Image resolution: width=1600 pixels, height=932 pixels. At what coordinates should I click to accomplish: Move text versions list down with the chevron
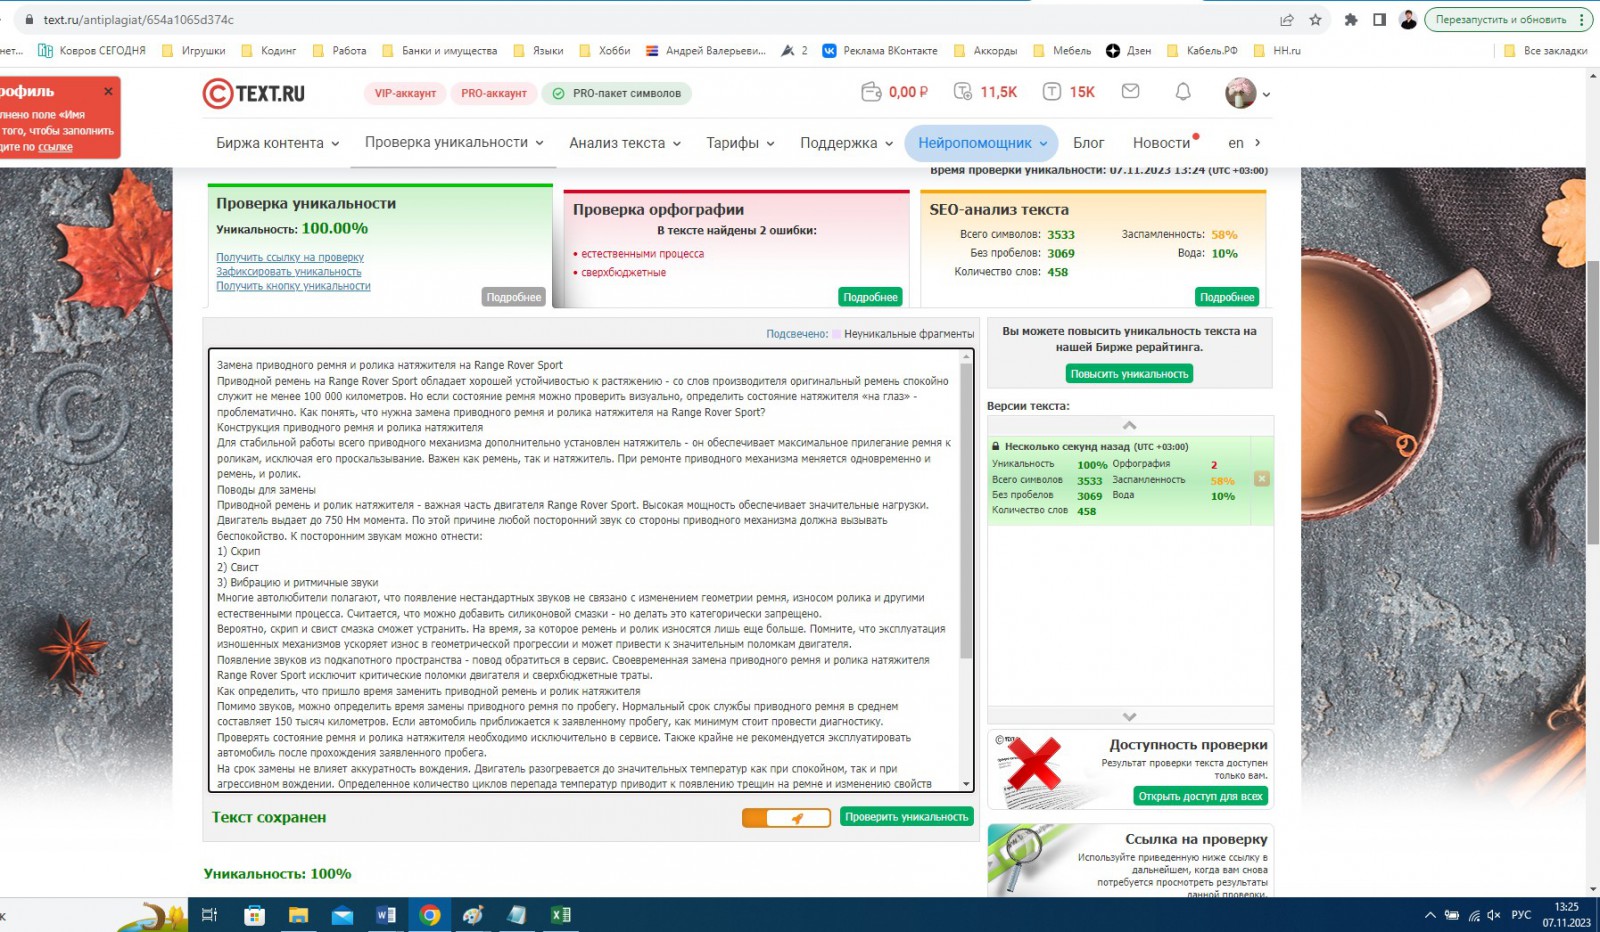tap(1129, 716)
